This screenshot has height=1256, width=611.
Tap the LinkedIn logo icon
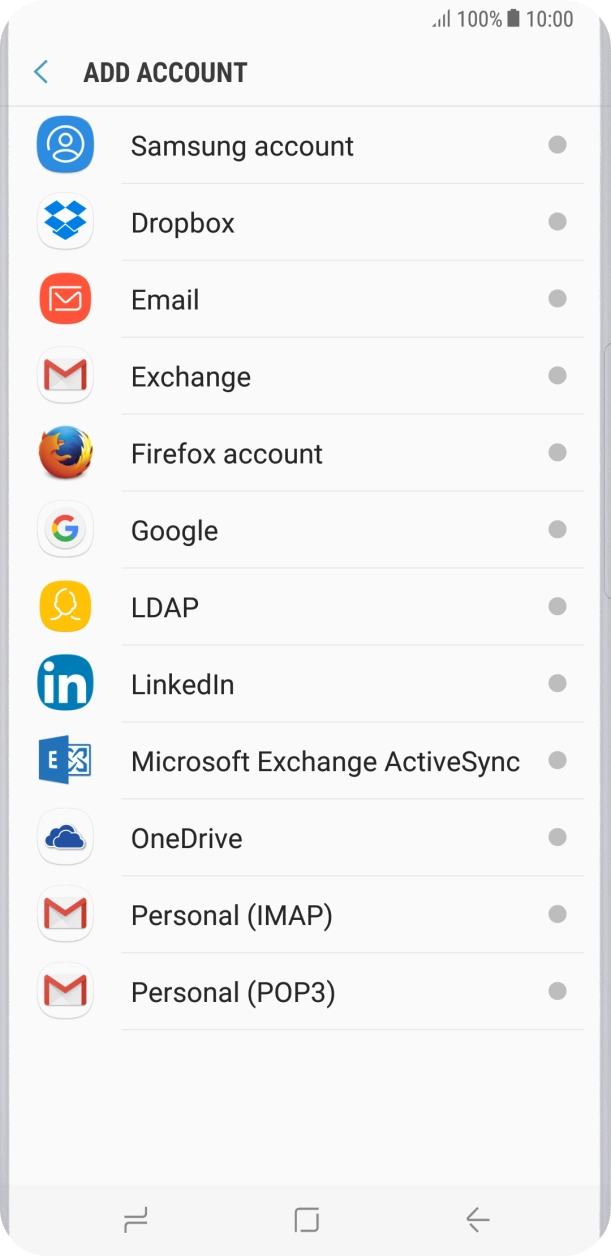(x=65, y=684)
